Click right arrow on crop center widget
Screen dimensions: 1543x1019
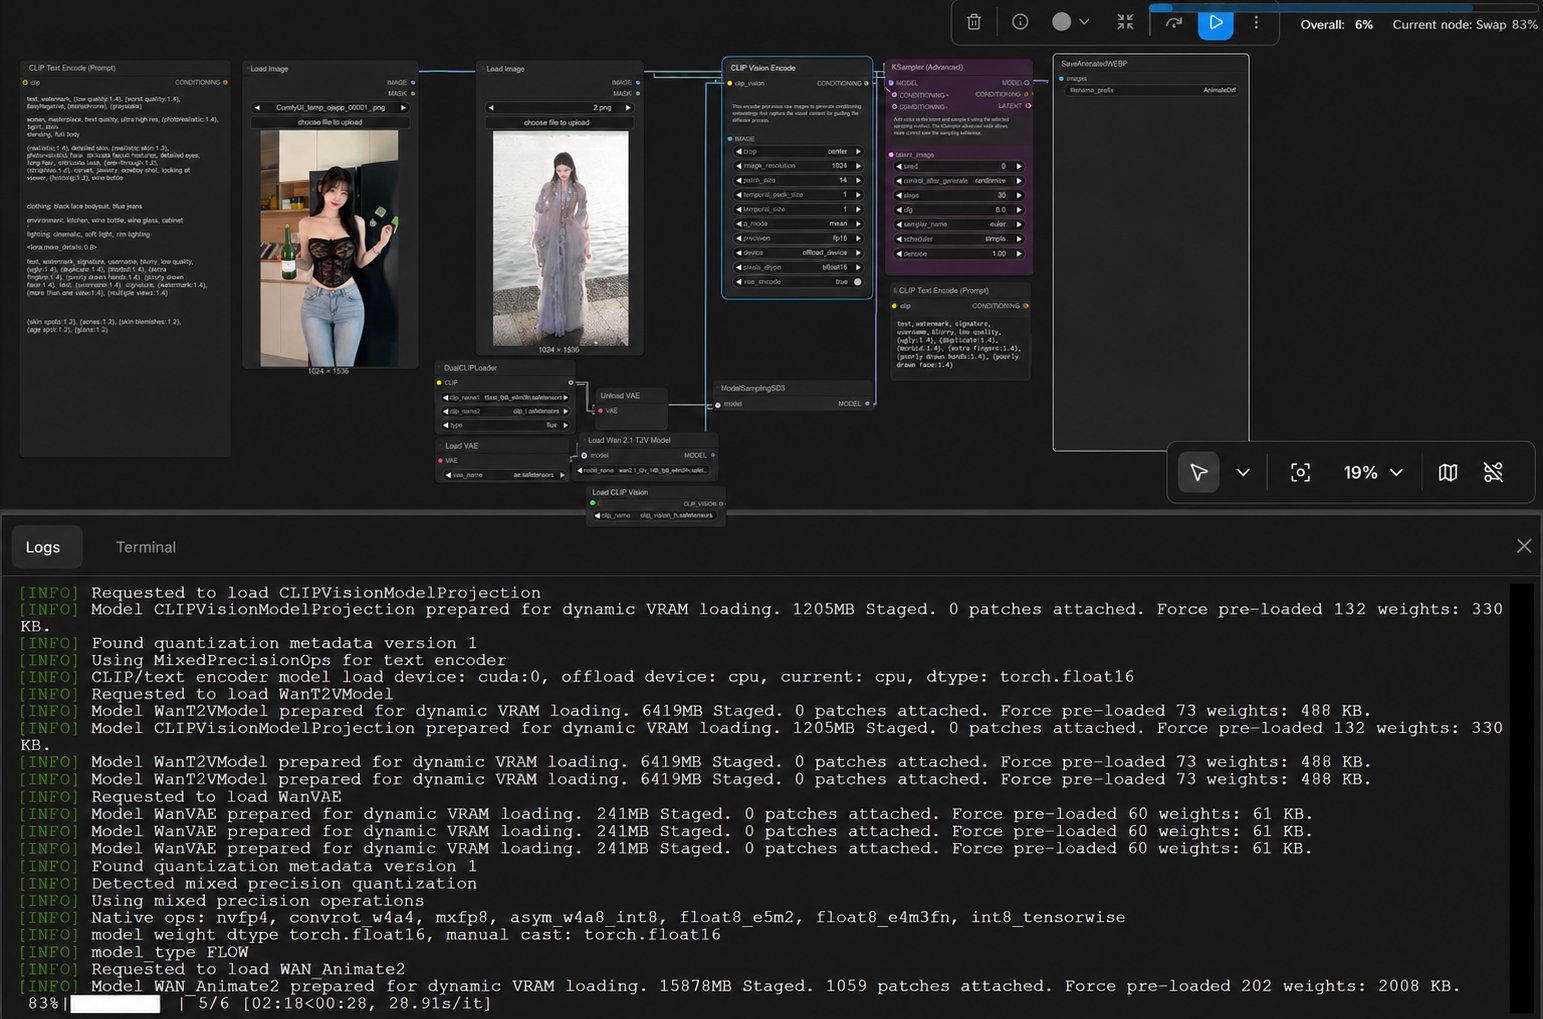coord(858,152)
